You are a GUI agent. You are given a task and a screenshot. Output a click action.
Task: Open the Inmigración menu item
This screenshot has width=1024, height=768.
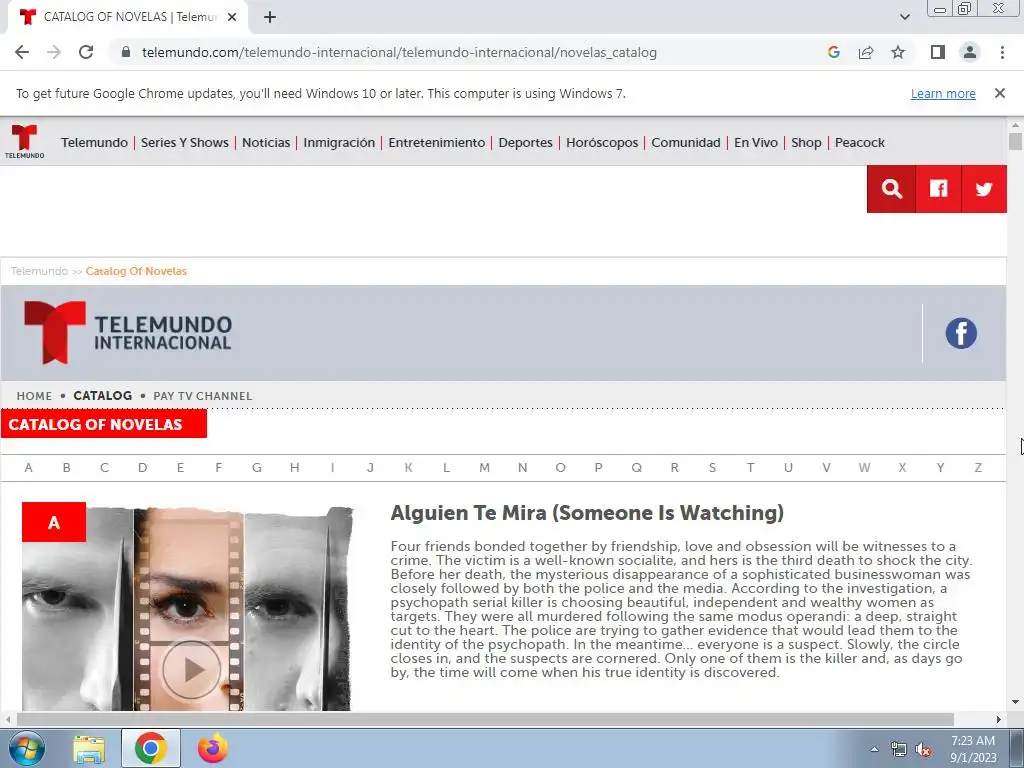339,142
